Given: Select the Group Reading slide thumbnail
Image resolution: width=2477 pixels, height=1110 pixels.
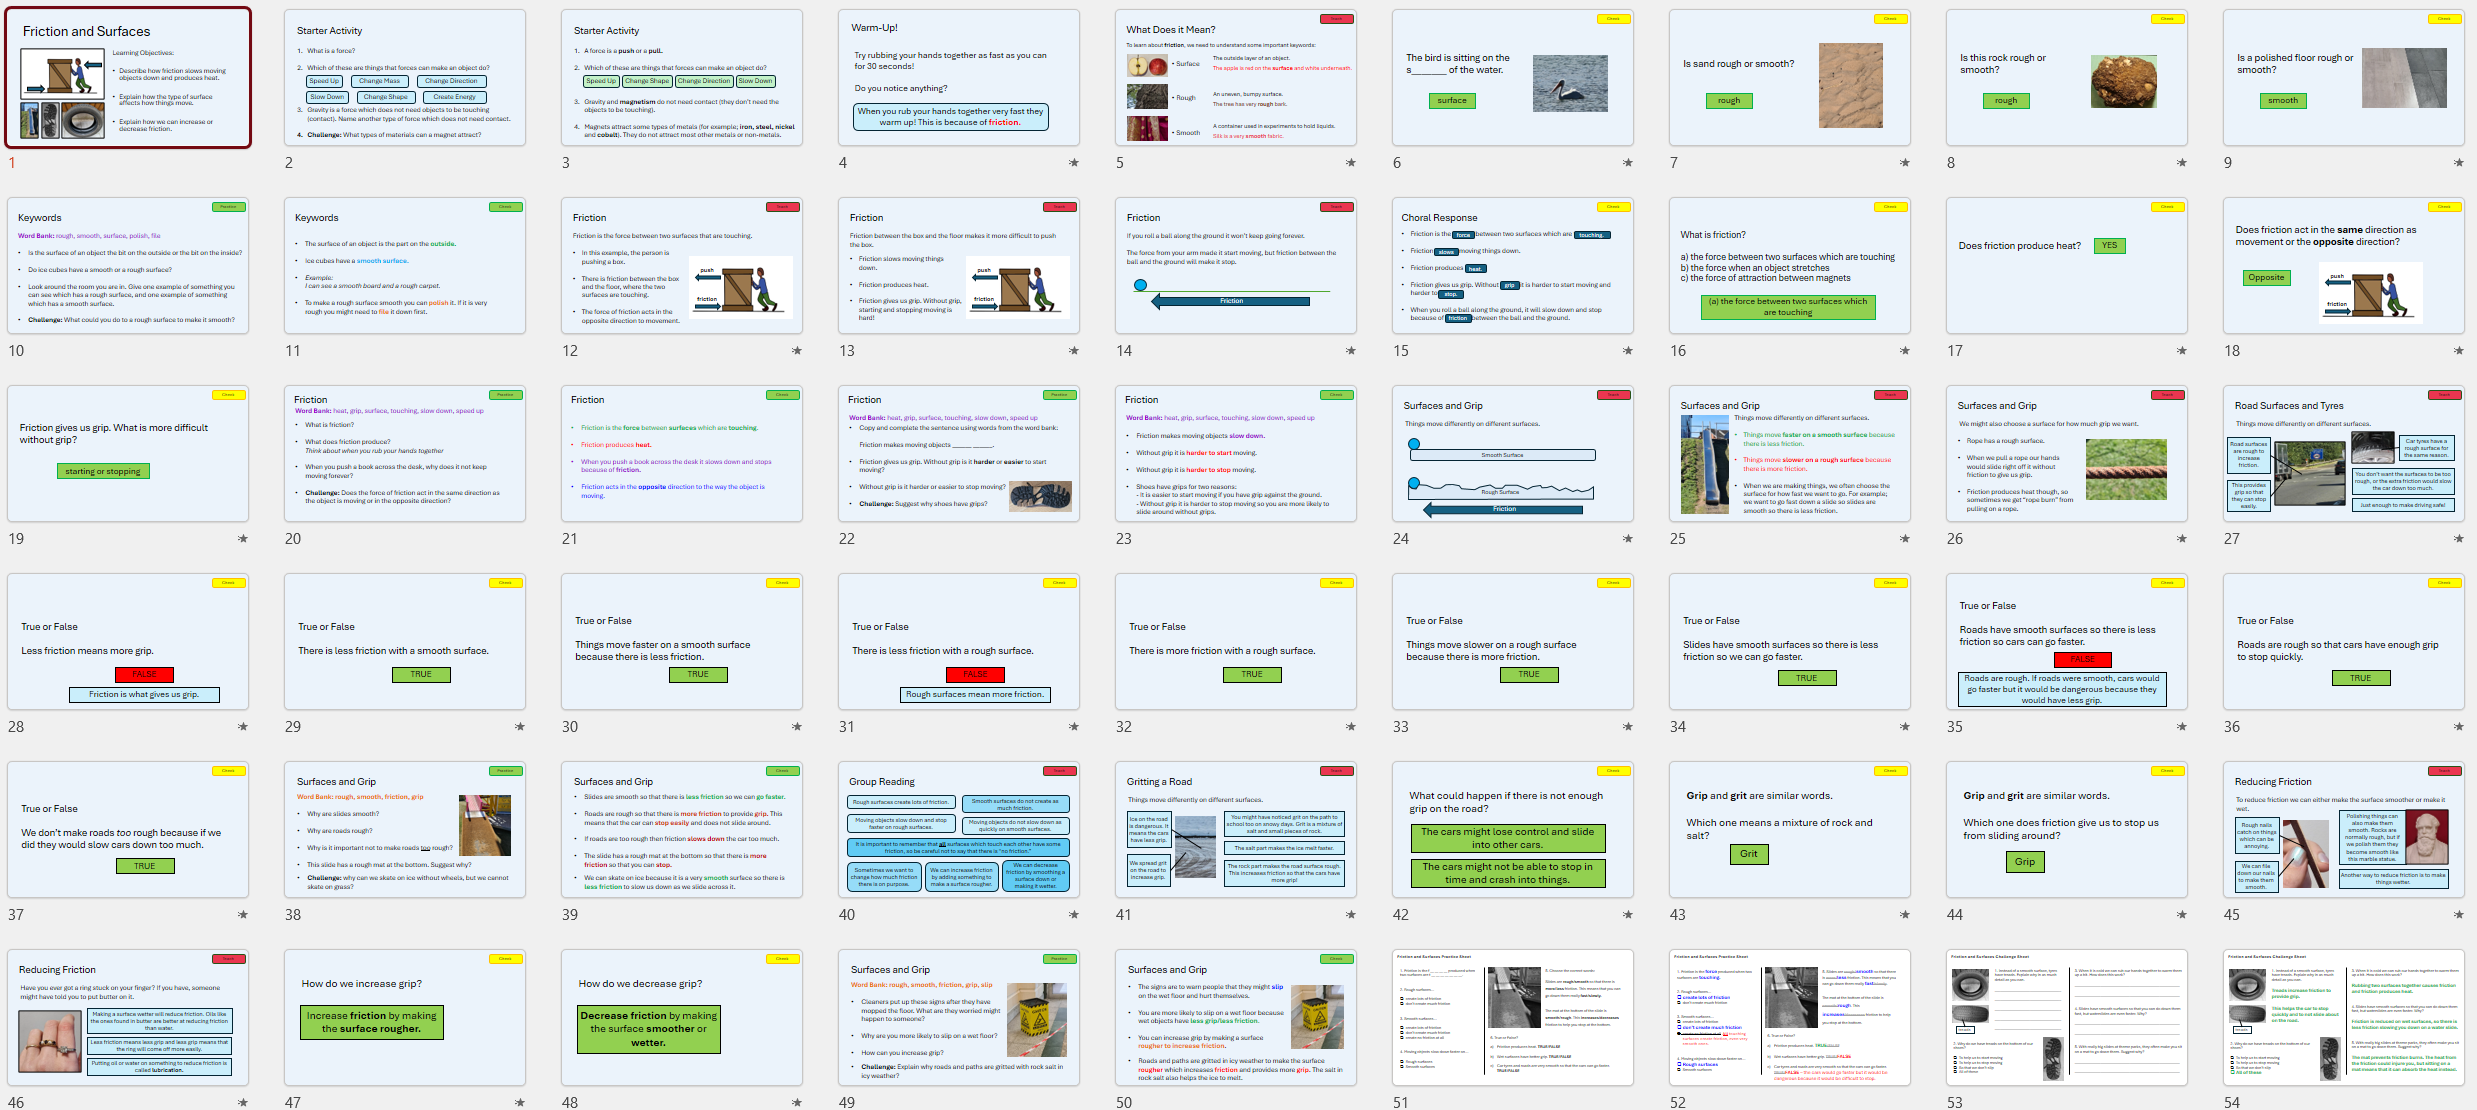Looking at the screenshot, I should click(x=958, y=830).
